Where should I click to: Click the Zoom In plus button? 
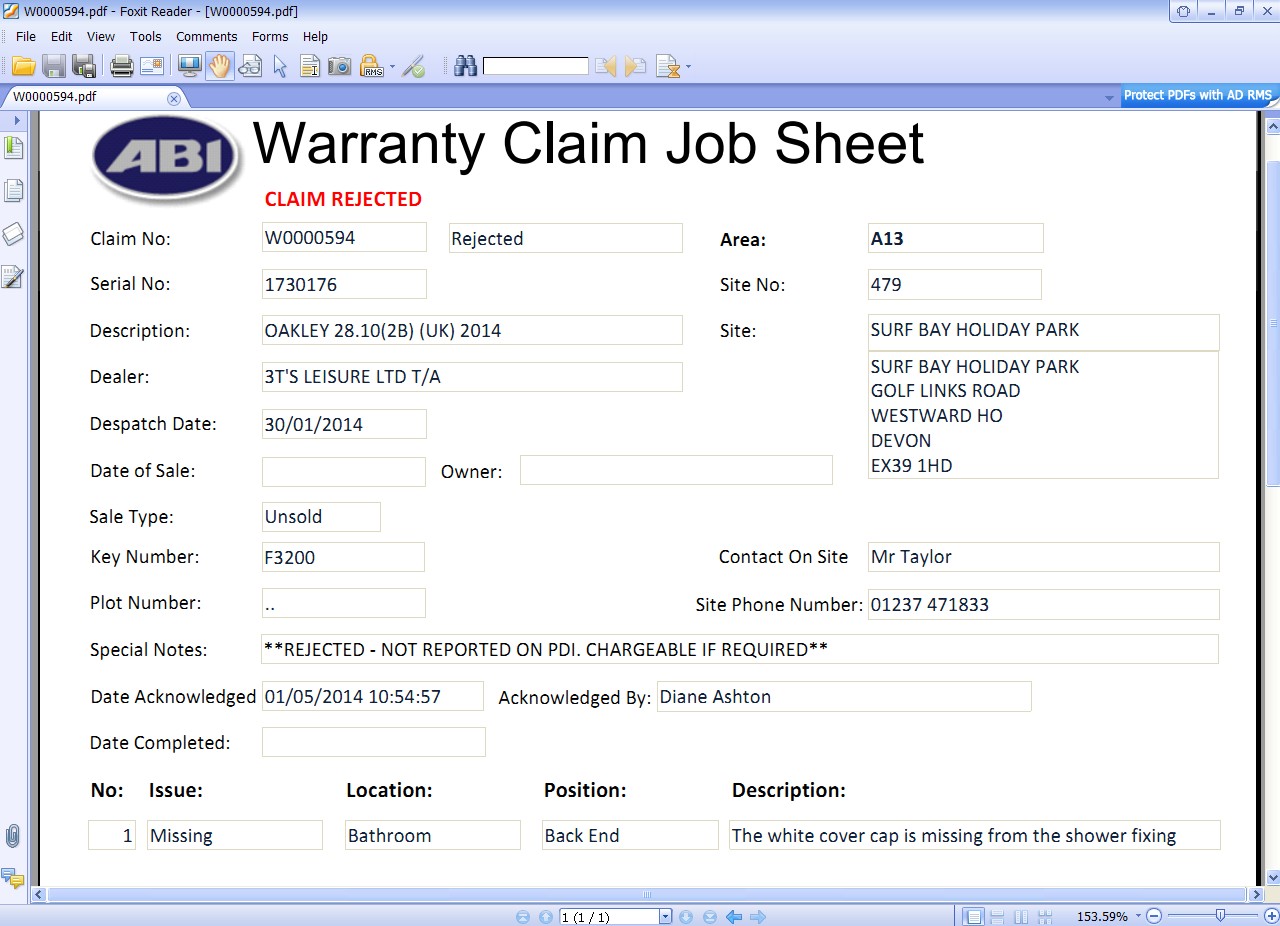pos(1271,917)
